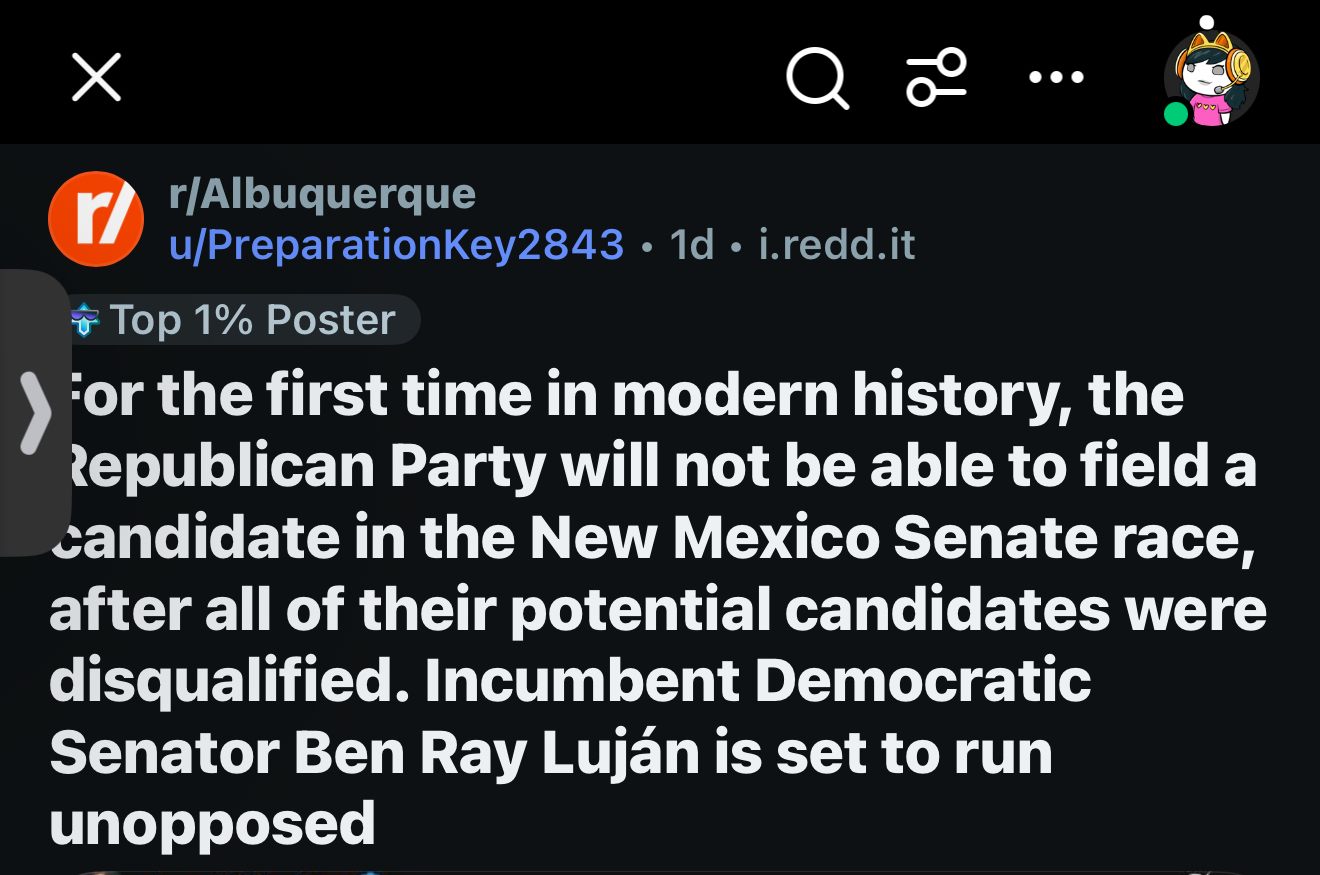
Task: Open the three-dot overflow menu
Action: pos(1056,77)
